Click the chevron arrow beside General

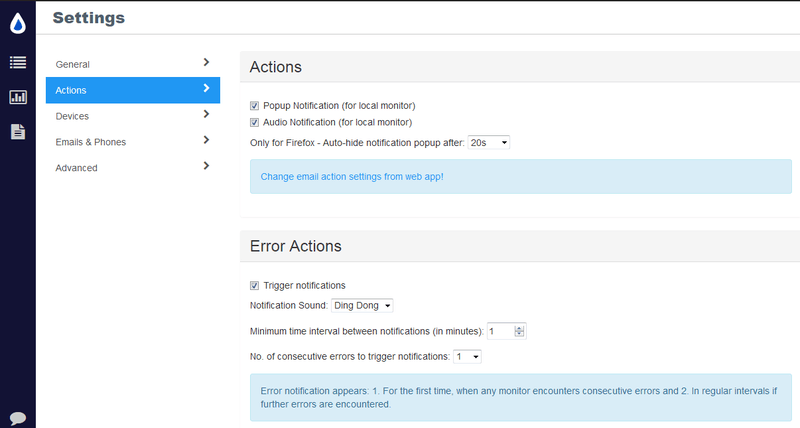206,62
